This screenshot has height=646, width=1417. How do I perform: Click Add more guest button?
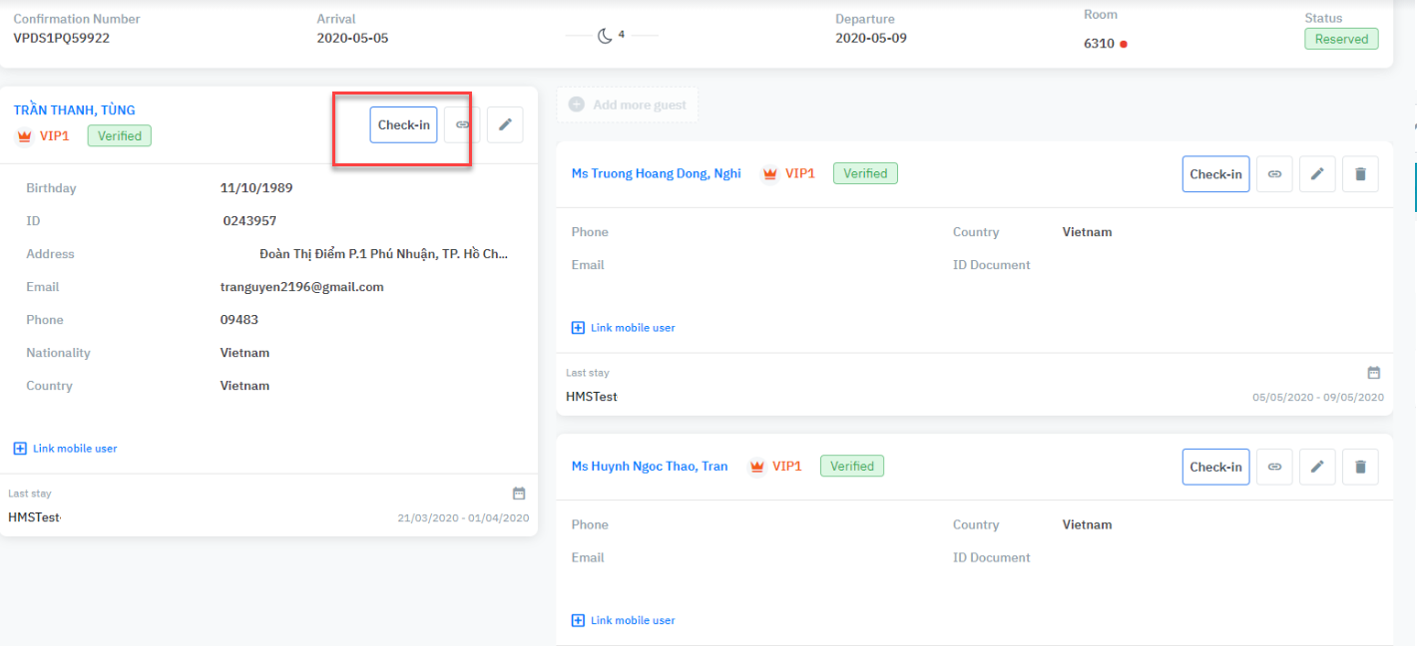[x=628, y=105]
